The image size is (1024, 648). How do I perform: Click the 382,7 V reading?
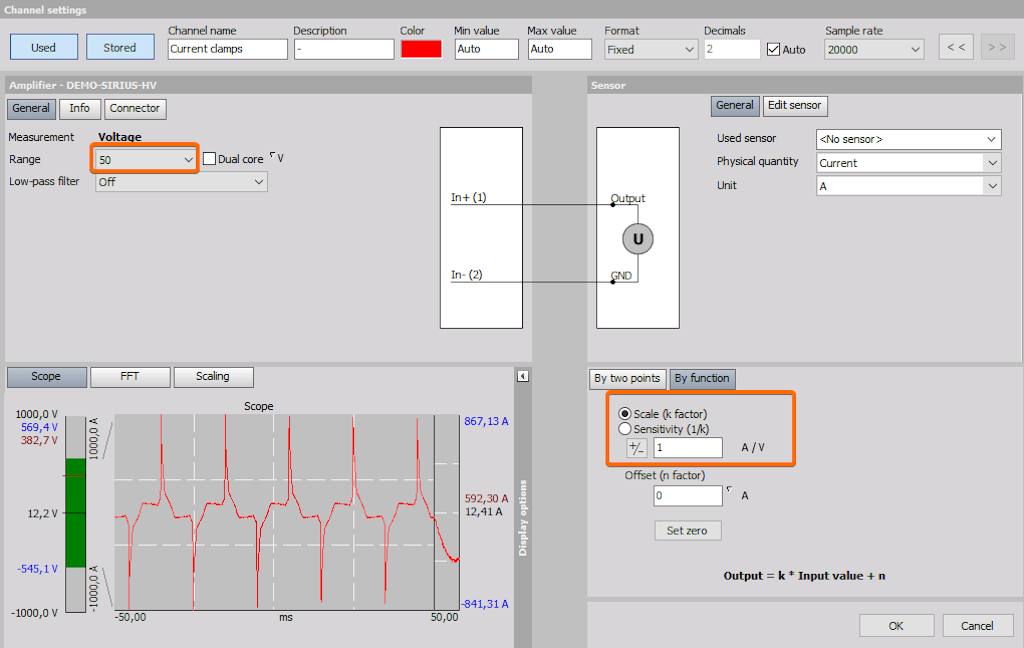(39, 440)
